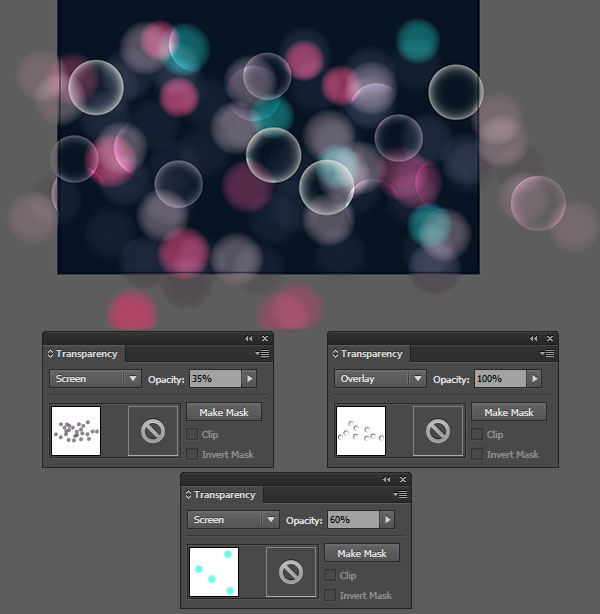
Task: Open opacity slider arrow next to 35%
Action: 249,379
